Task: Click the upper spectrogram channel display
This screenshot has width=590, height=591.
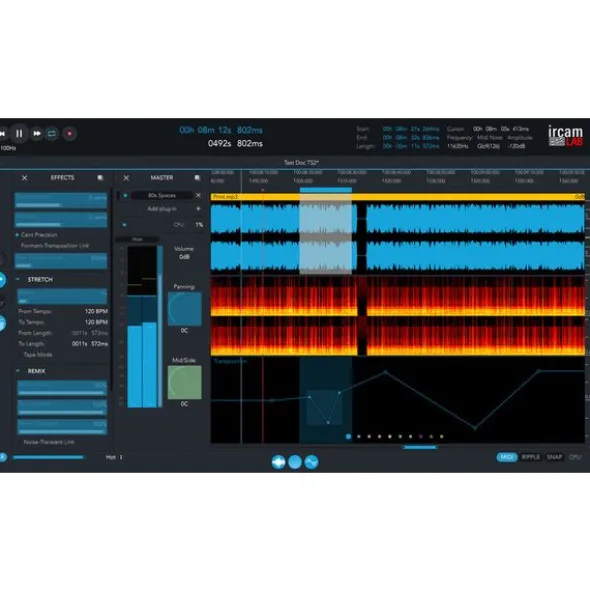Action: point(397,296)
